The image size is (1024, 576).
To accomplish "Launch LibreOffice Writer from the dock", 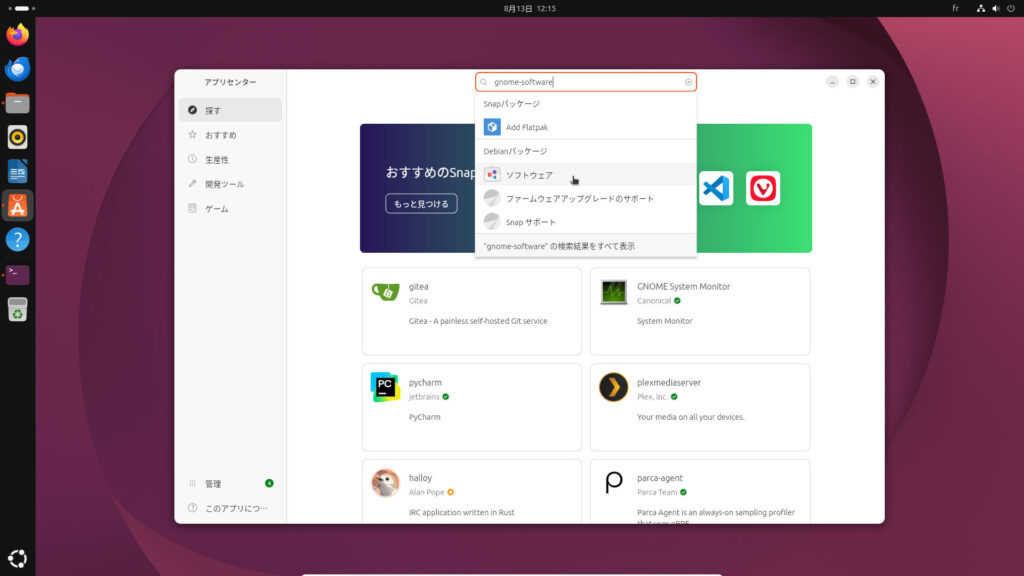I will [x=18, y=172].
